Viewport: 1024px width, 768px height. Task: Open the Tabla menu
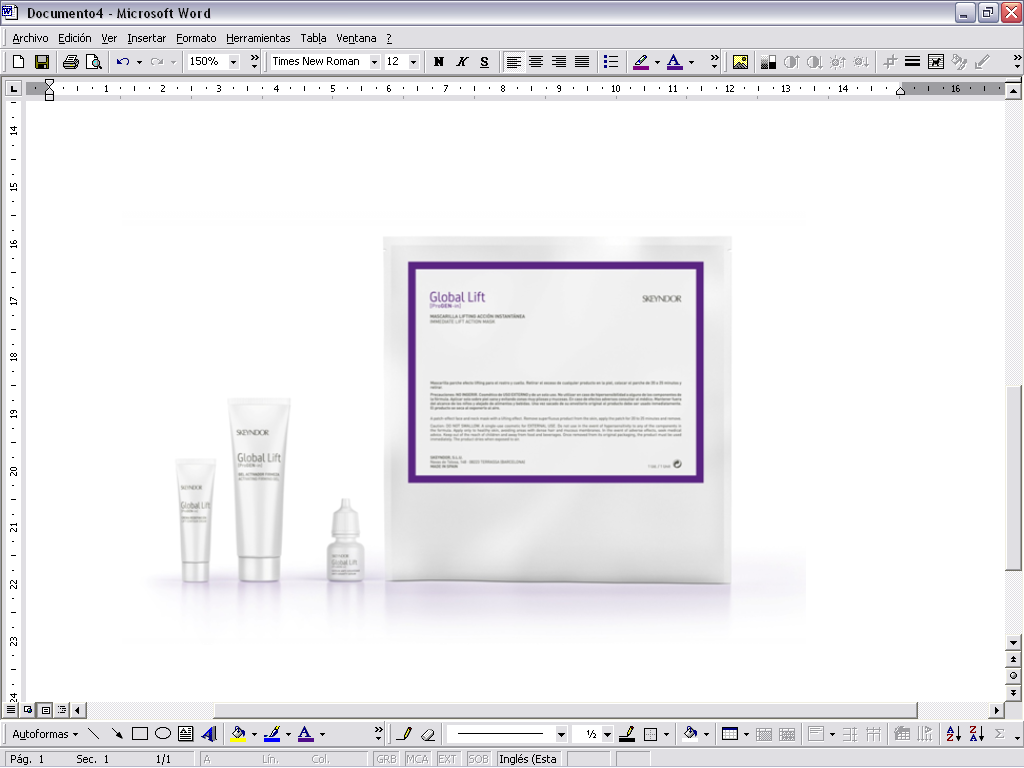pos(313,38)
